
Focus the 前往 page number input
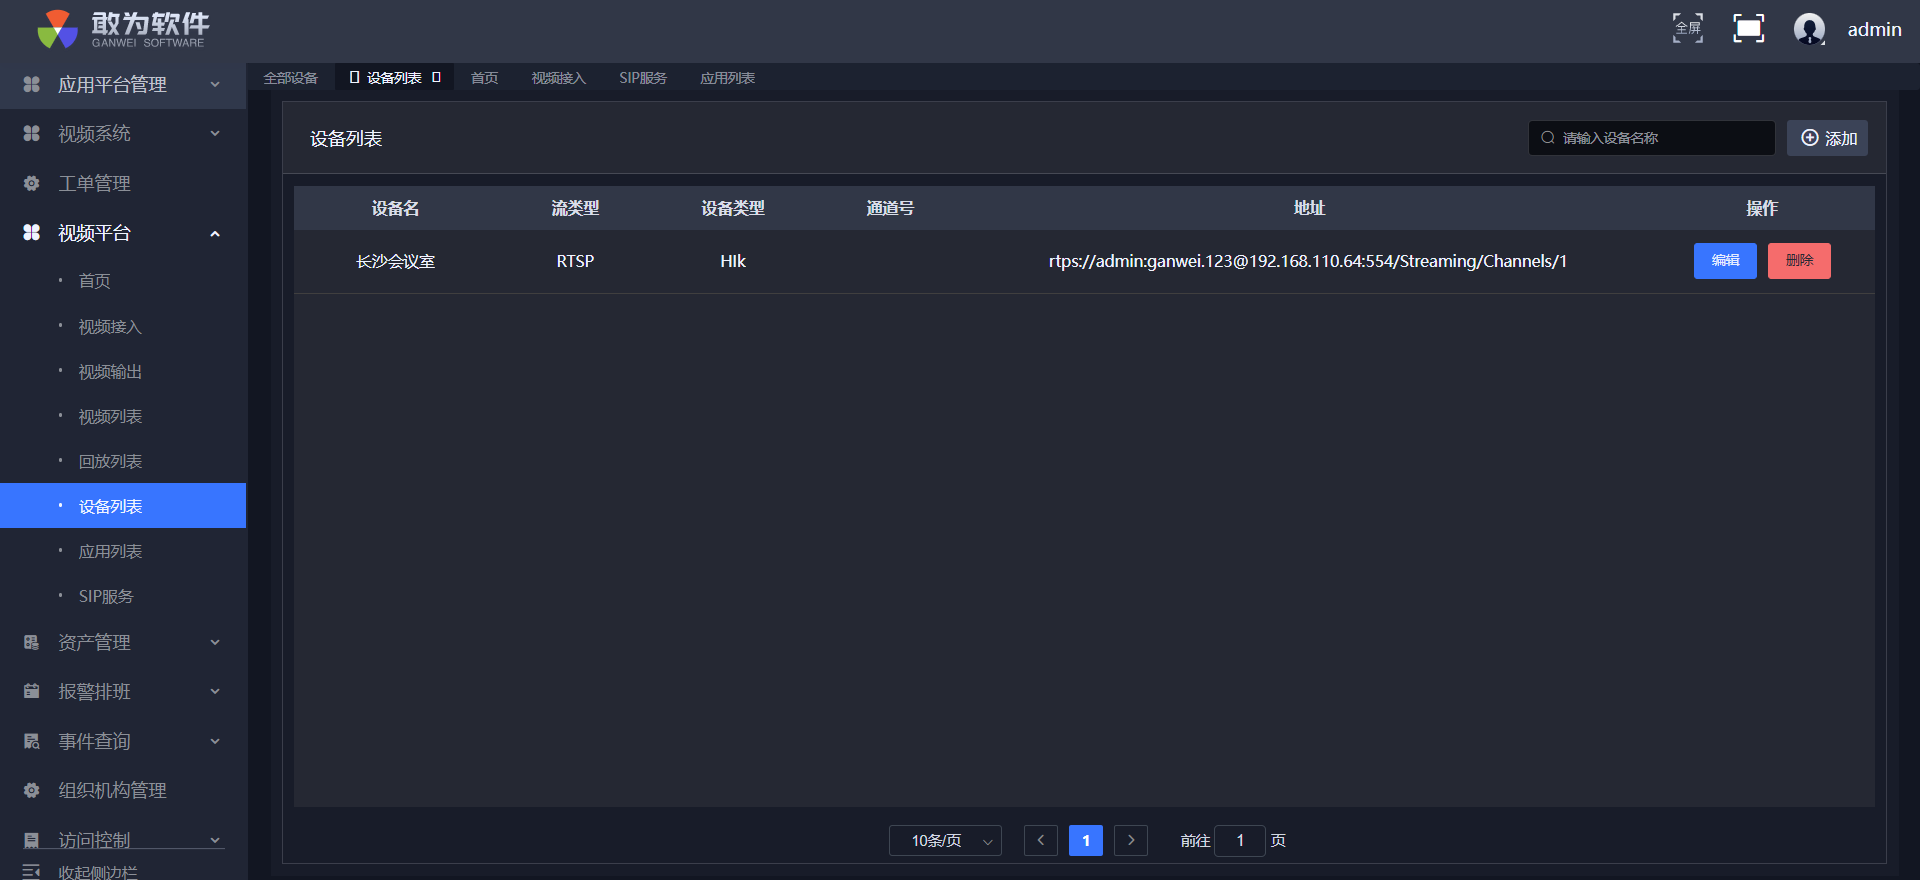(x=1240, y=841)
